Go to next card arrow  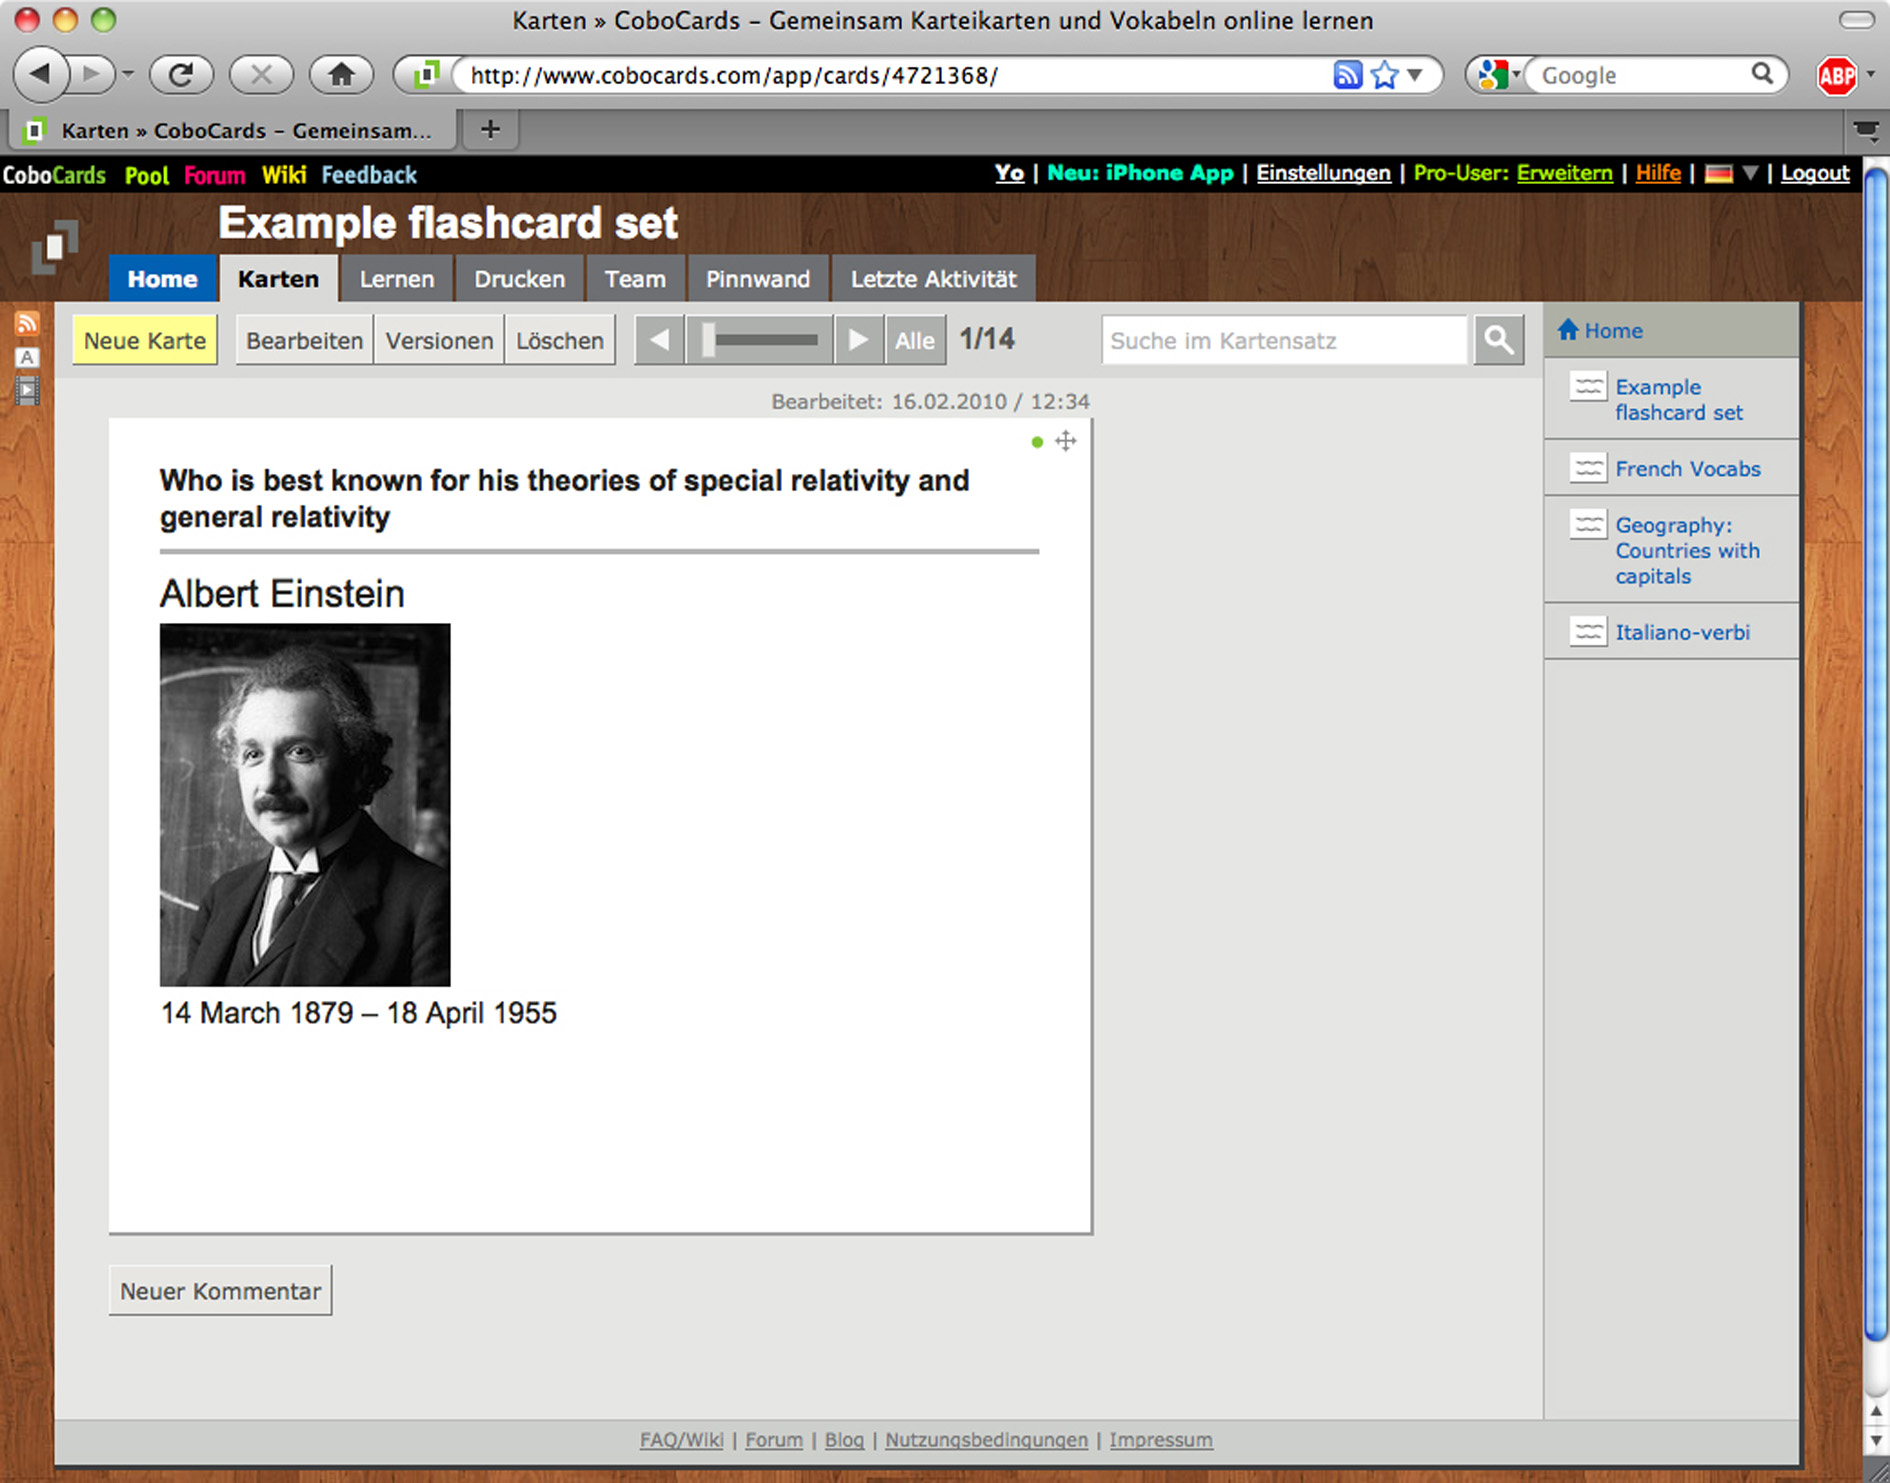click(858, 340)
